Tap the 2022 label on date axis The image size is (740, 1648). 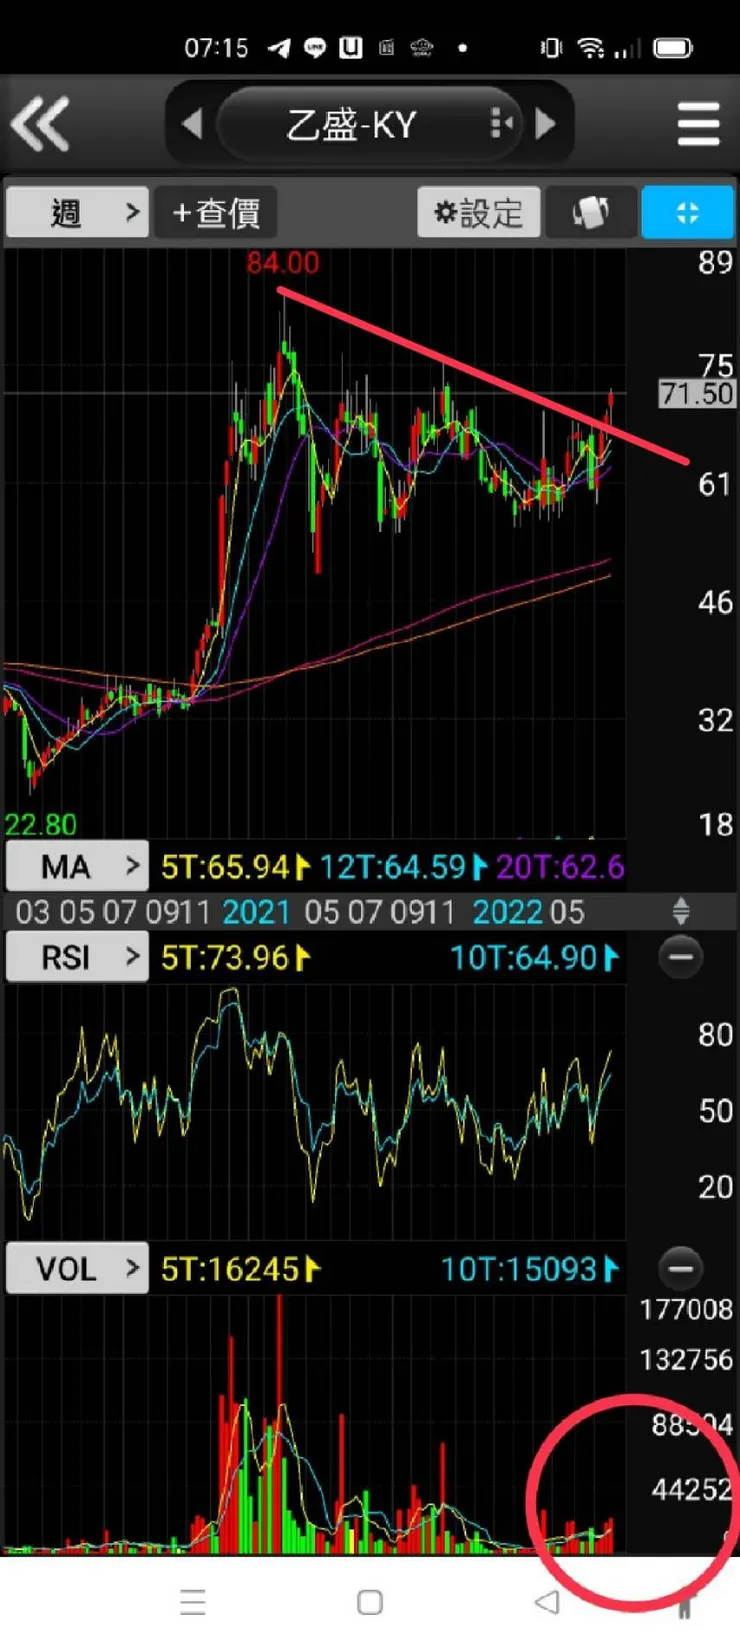[507, 912]
